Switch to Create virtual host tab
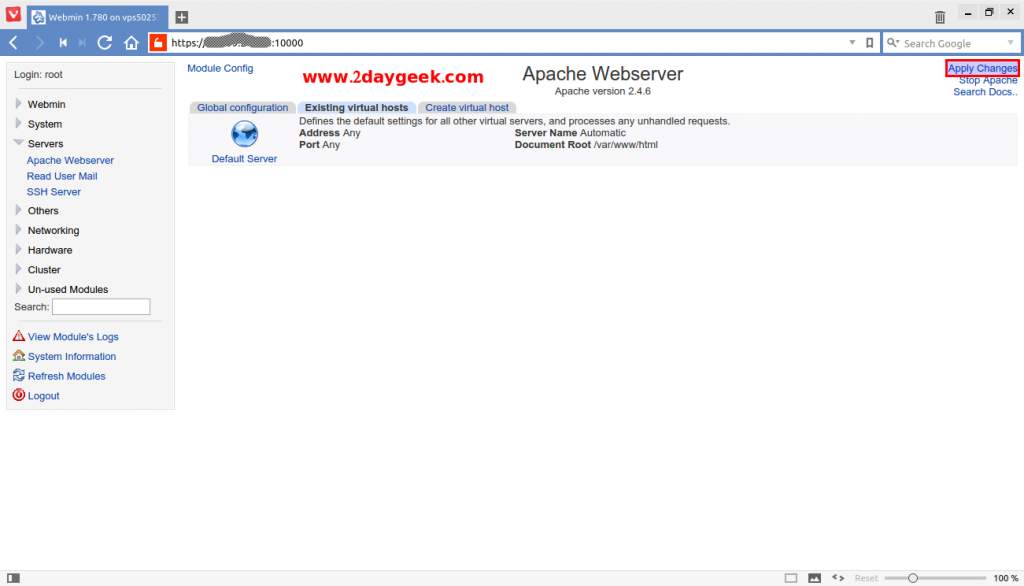This screenshot has width=1024, height=586. [x=467, y=107]
